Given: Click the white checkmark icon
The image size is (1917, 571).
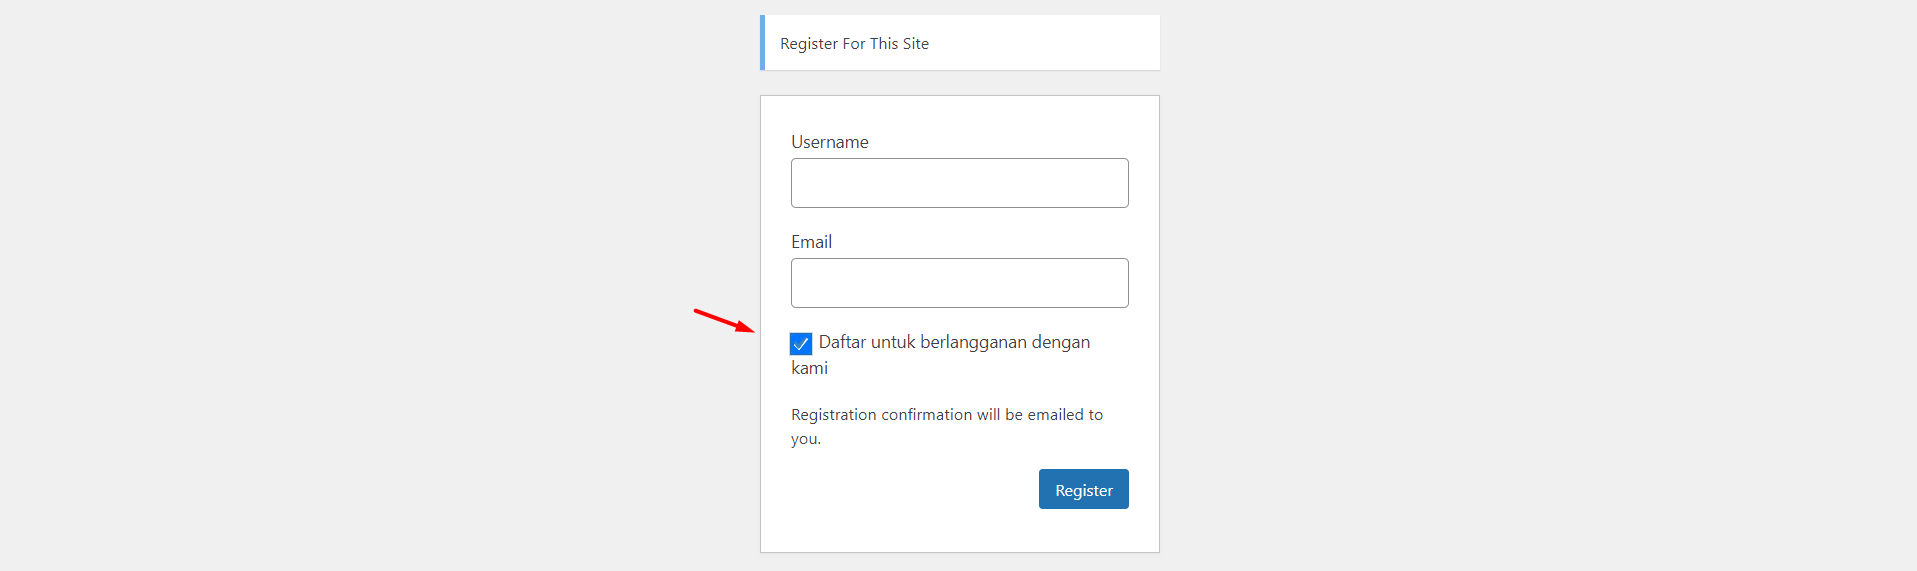Looking at the screenshot, I should (x=801, y=344).
